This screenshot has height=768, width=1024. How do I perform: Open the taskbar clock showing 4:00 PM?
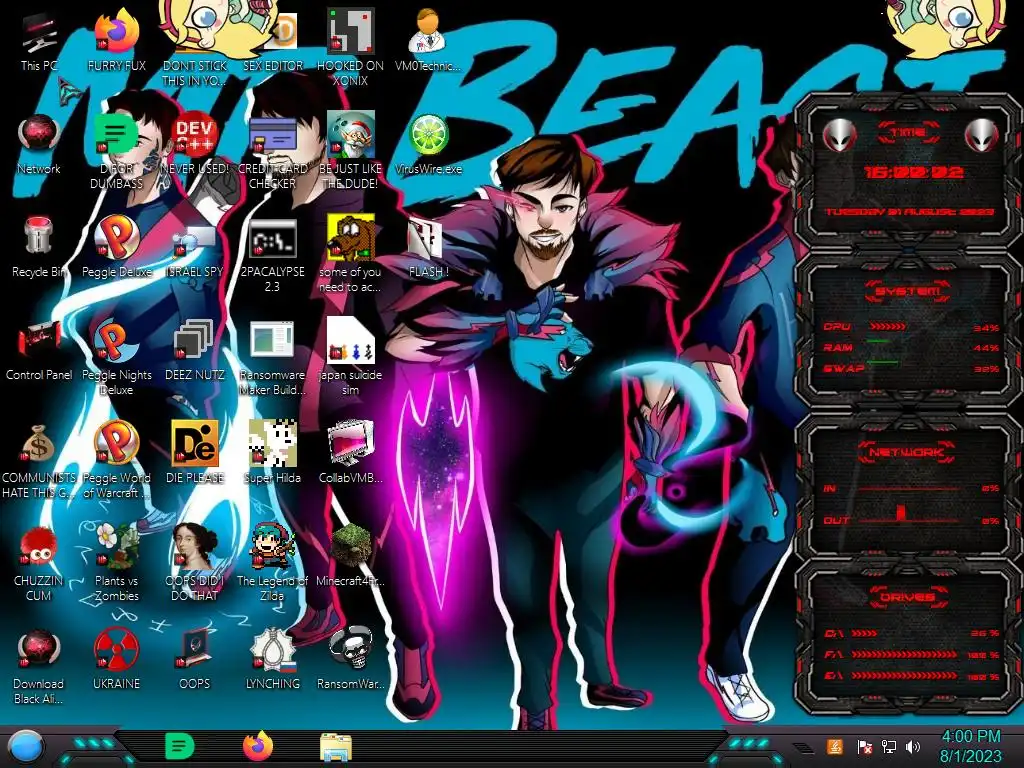pyautogui.click(x=970, y=746)
